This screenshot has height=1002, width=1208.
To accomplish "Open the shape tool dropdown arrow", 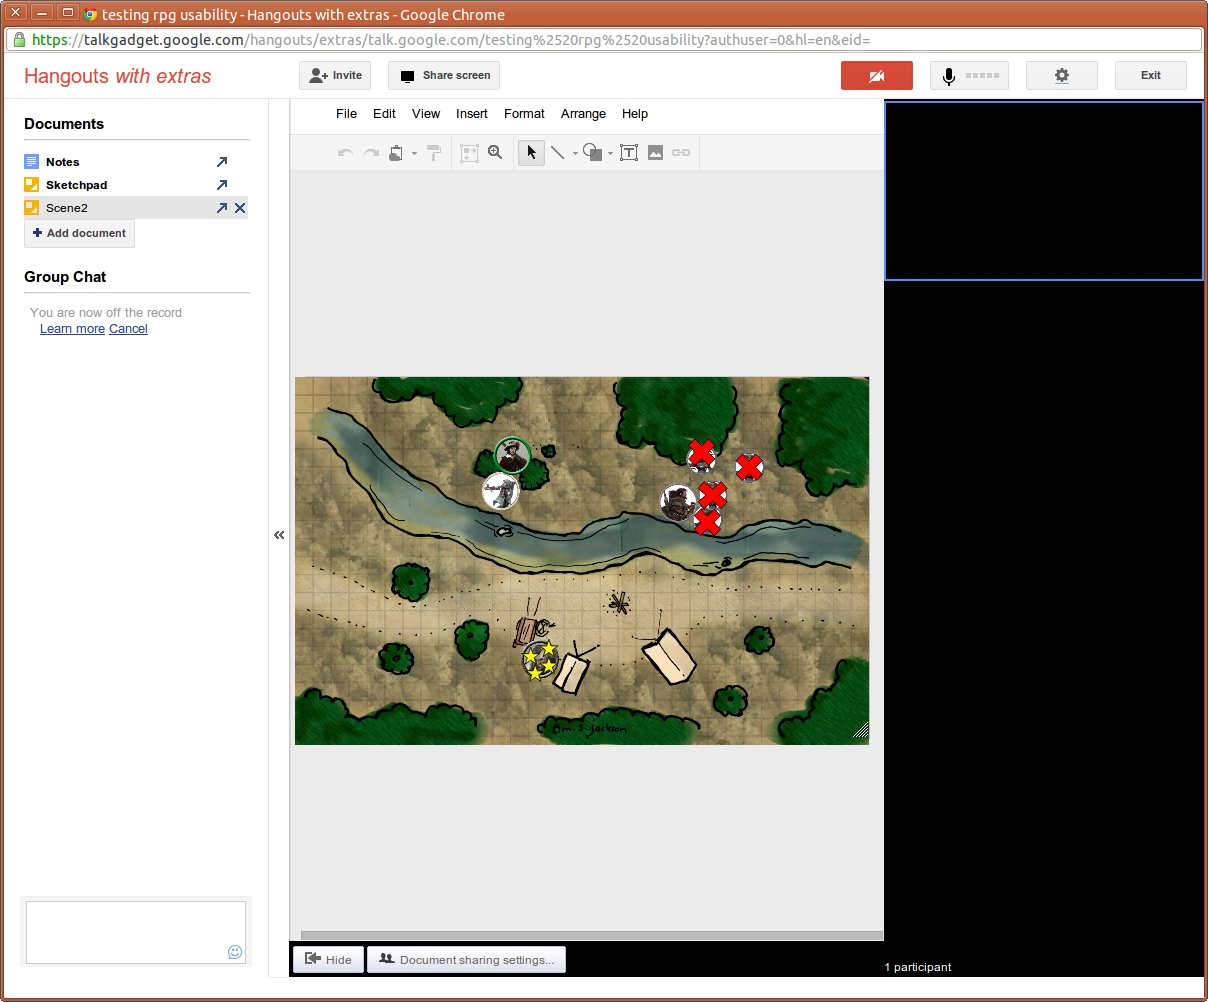I will click(610, 153).
